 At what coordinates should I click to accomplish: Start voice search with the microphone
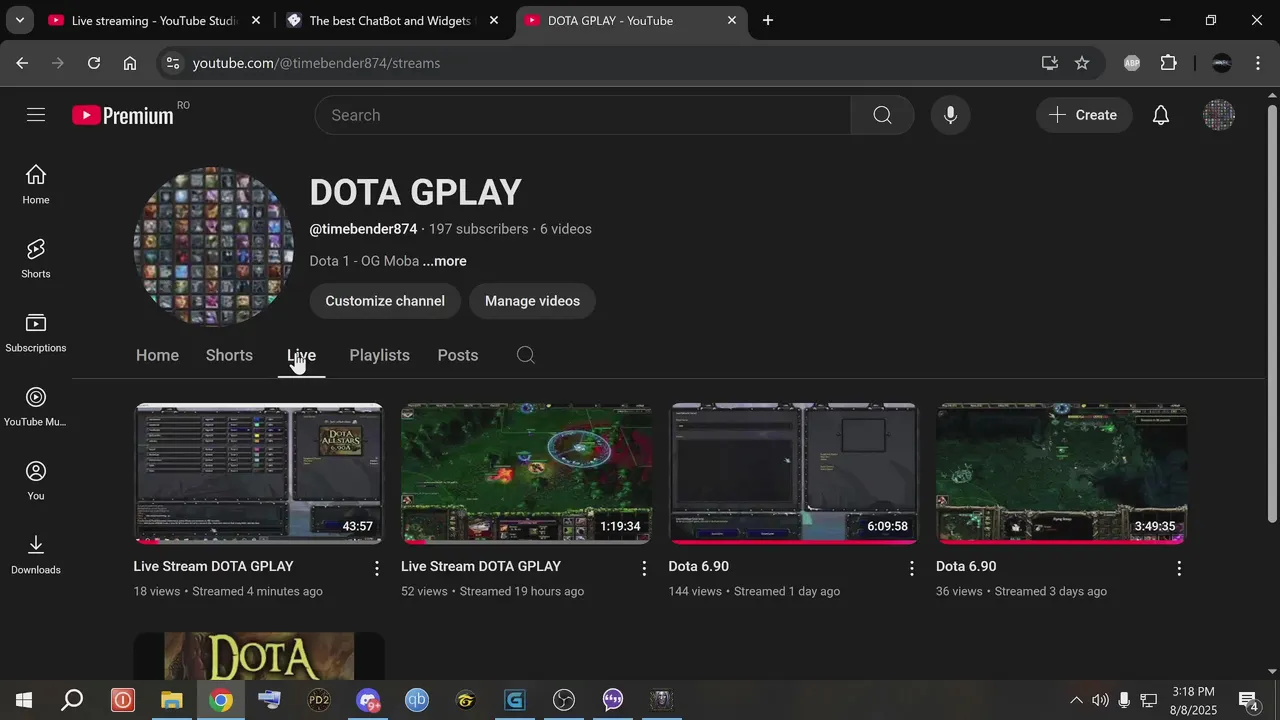[950, 115]
